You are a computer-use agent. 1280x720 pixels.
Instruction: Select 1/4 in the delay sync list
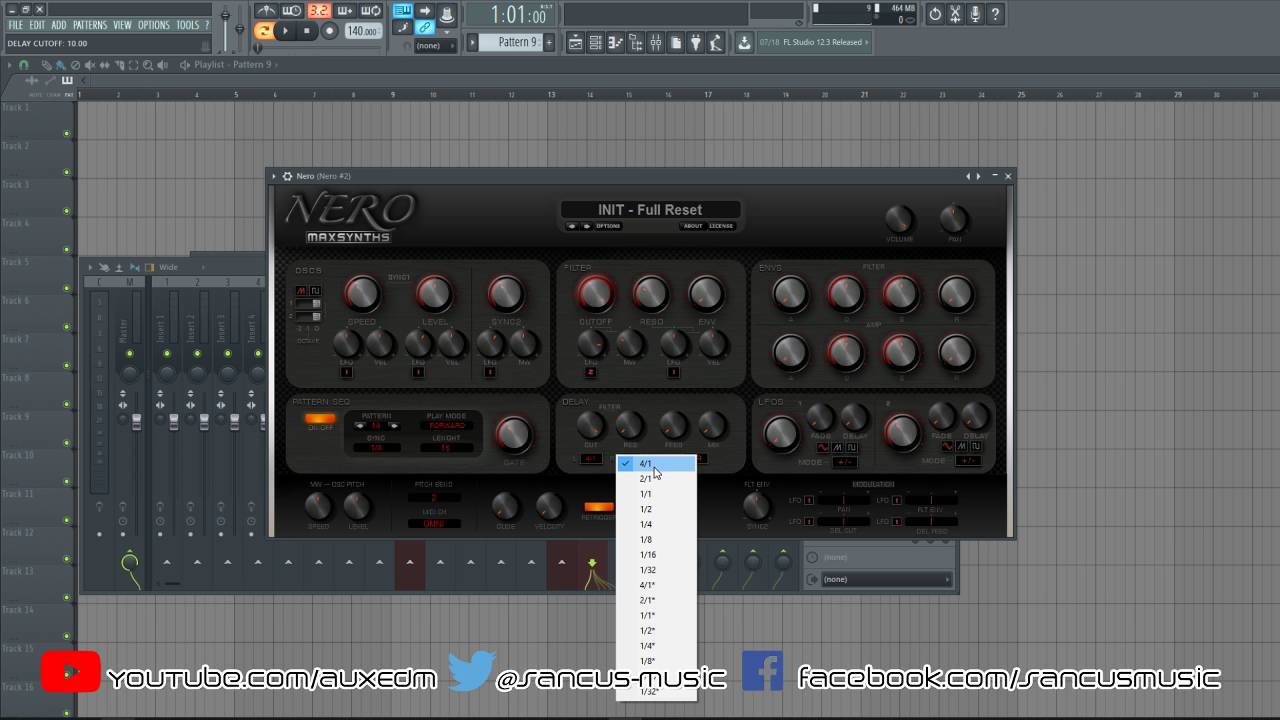656,524
